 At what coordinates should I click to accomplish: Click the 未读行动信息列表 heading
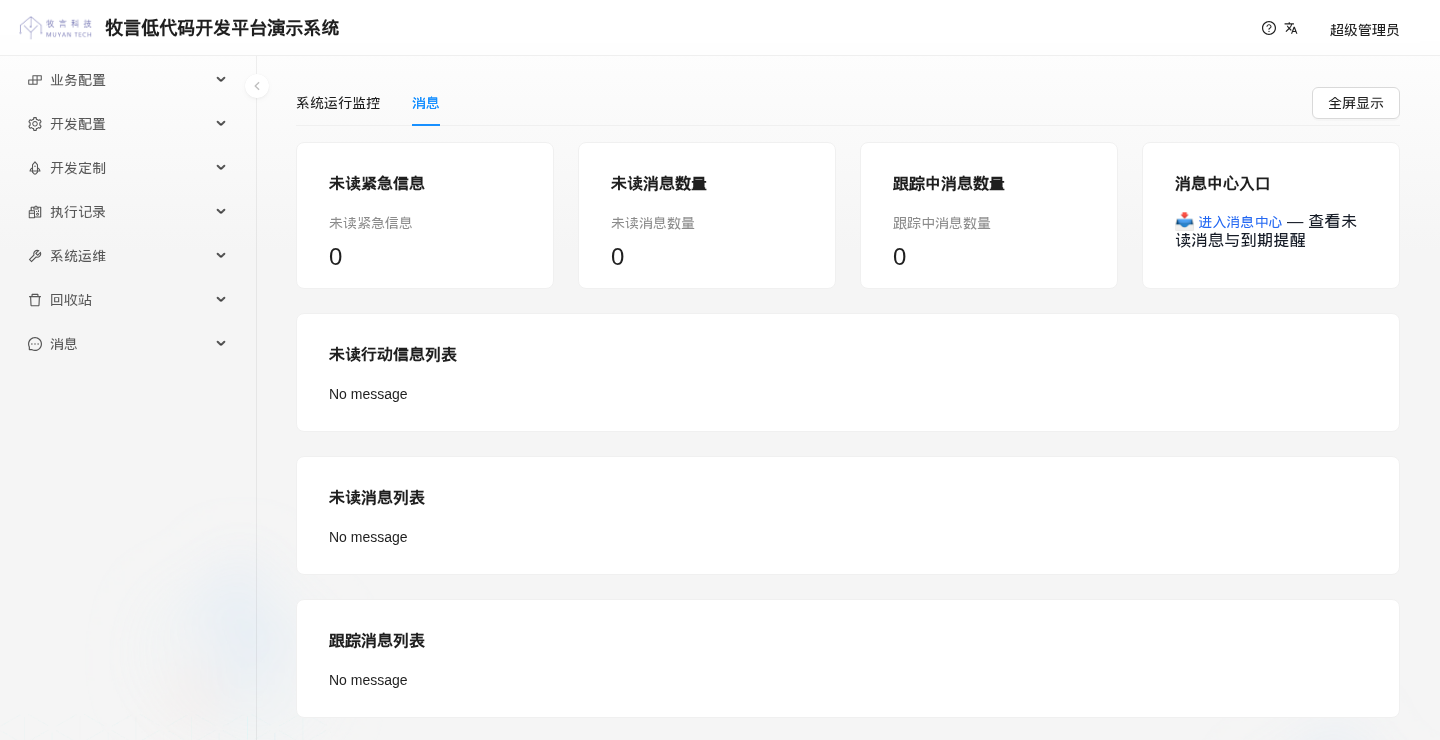393,354
